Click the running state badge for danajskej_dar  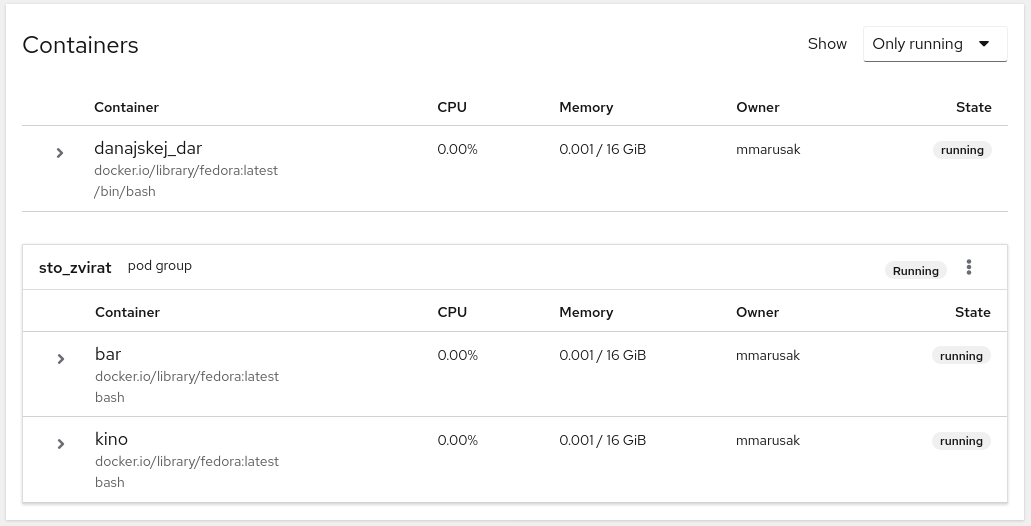coord(962,150)
